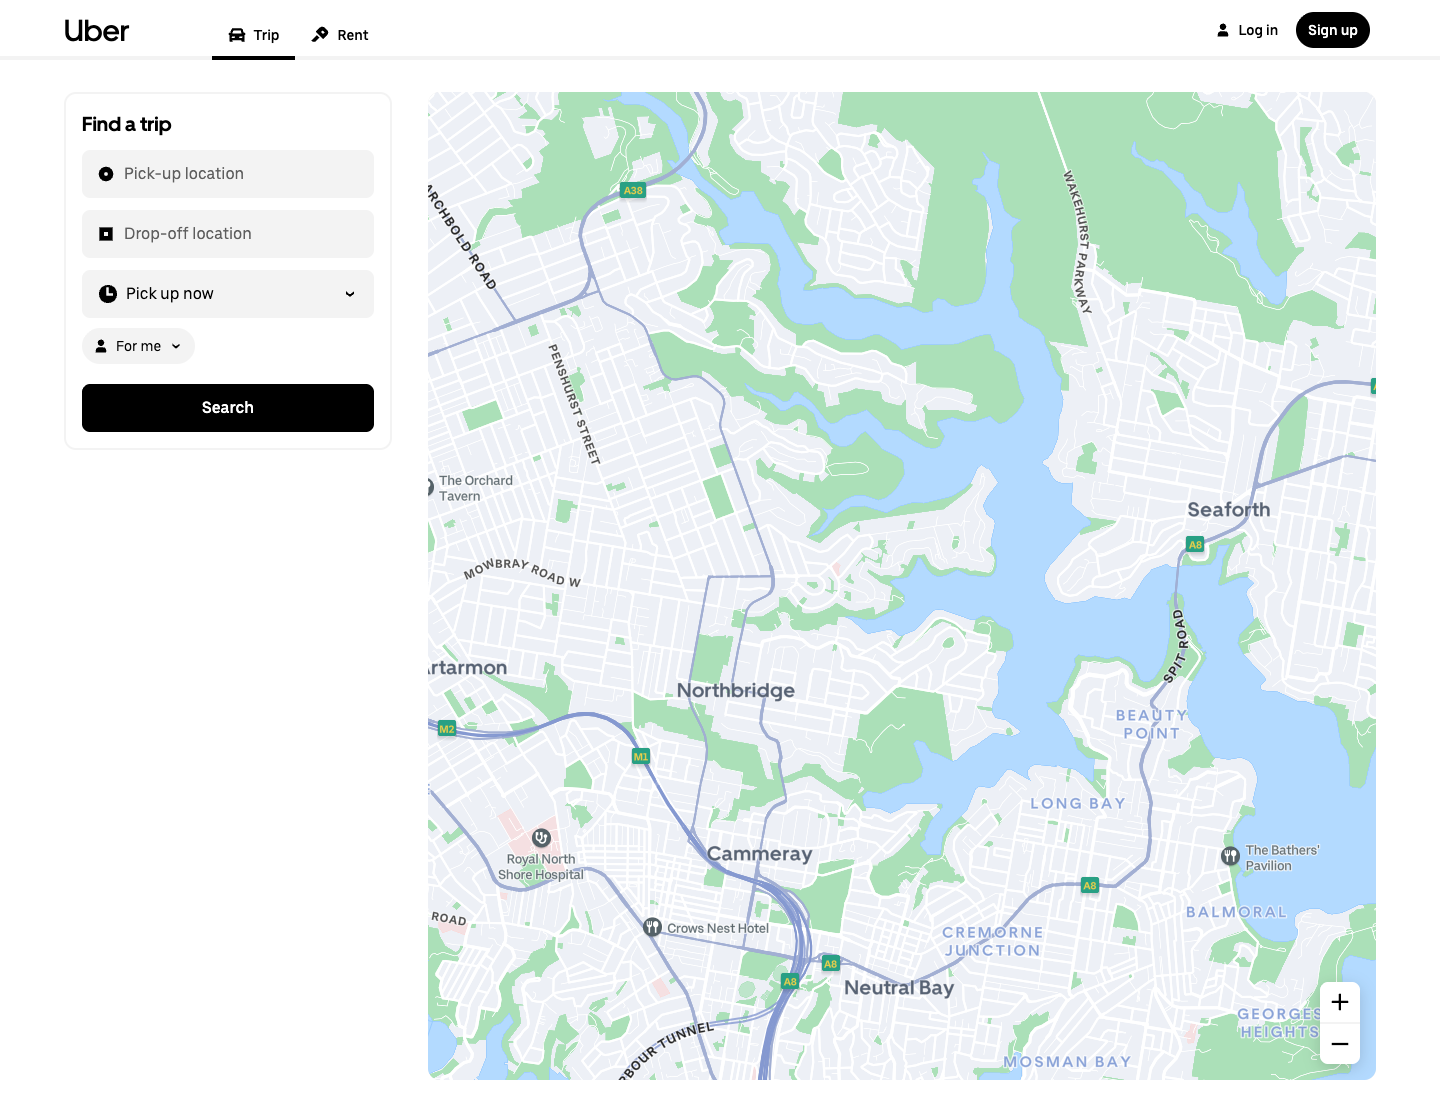Click the Crows Nest Hotel restaurant marker
This screenshot has height=1100, width=1440.
(652, 927)
